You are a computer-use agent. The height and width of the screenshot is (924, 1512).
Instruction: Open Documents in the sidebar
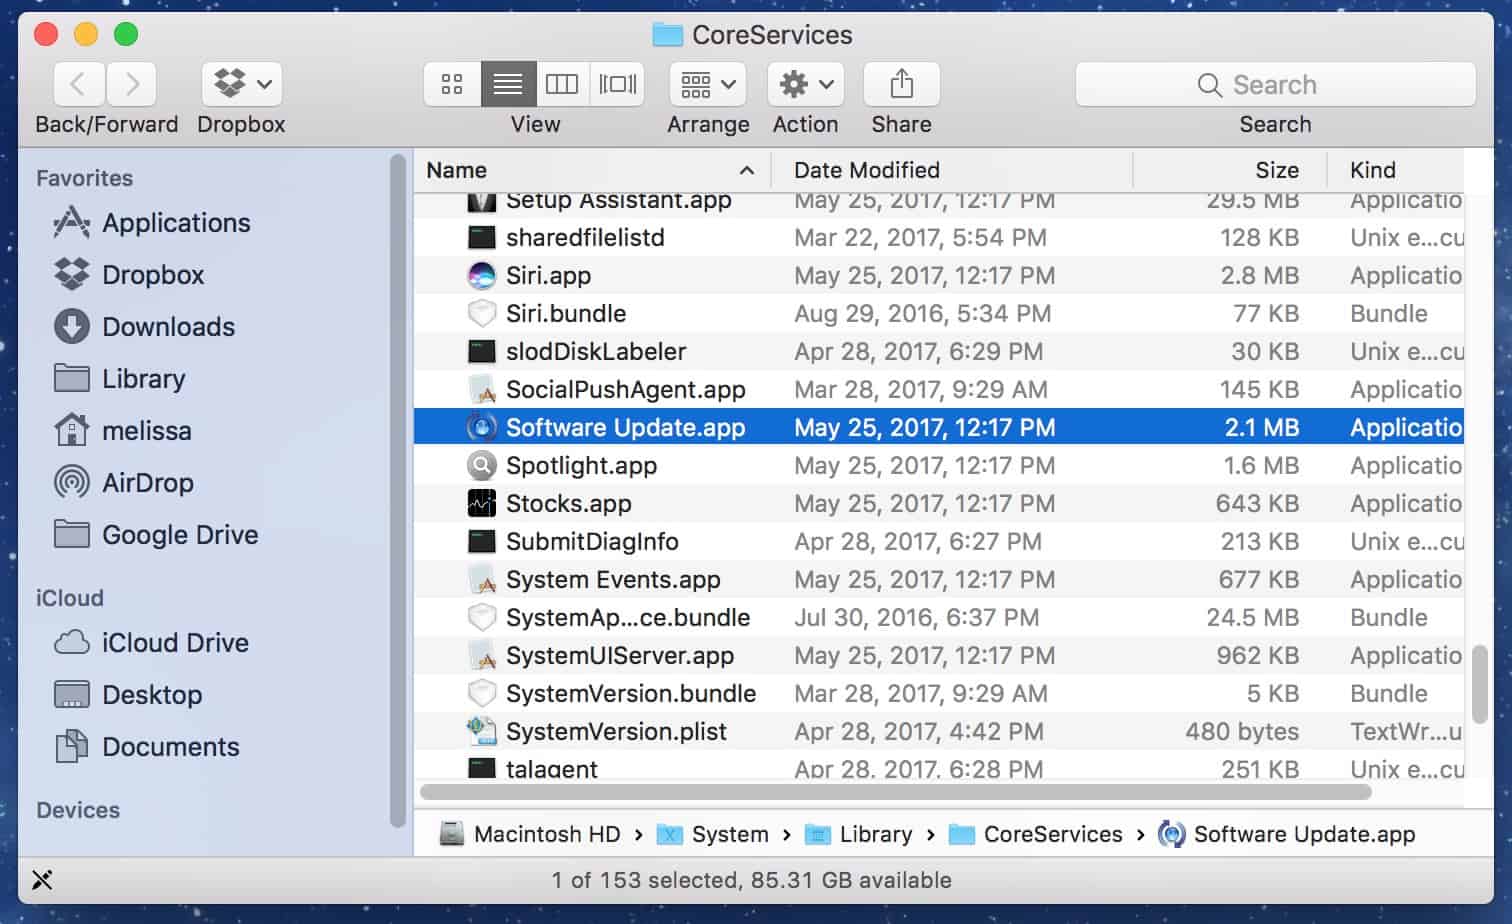point(146,747)
